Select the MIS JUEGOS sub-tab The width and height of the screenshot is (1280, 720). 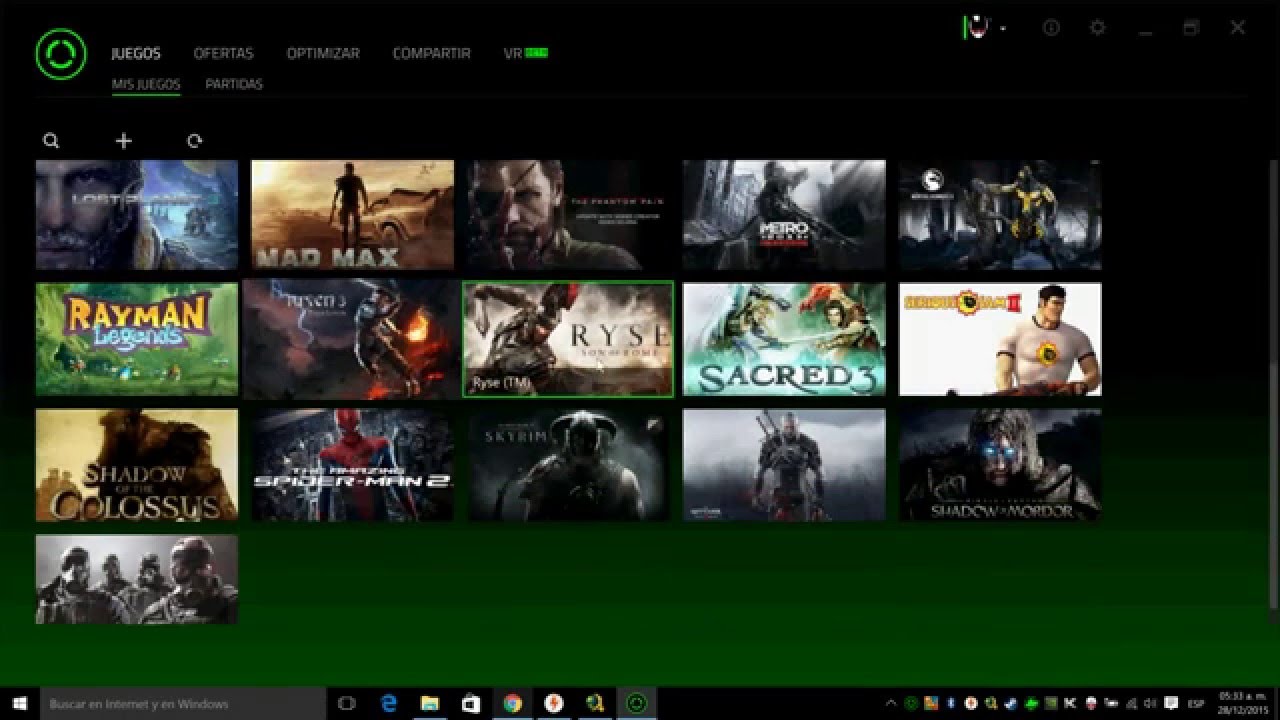(146, 84)
